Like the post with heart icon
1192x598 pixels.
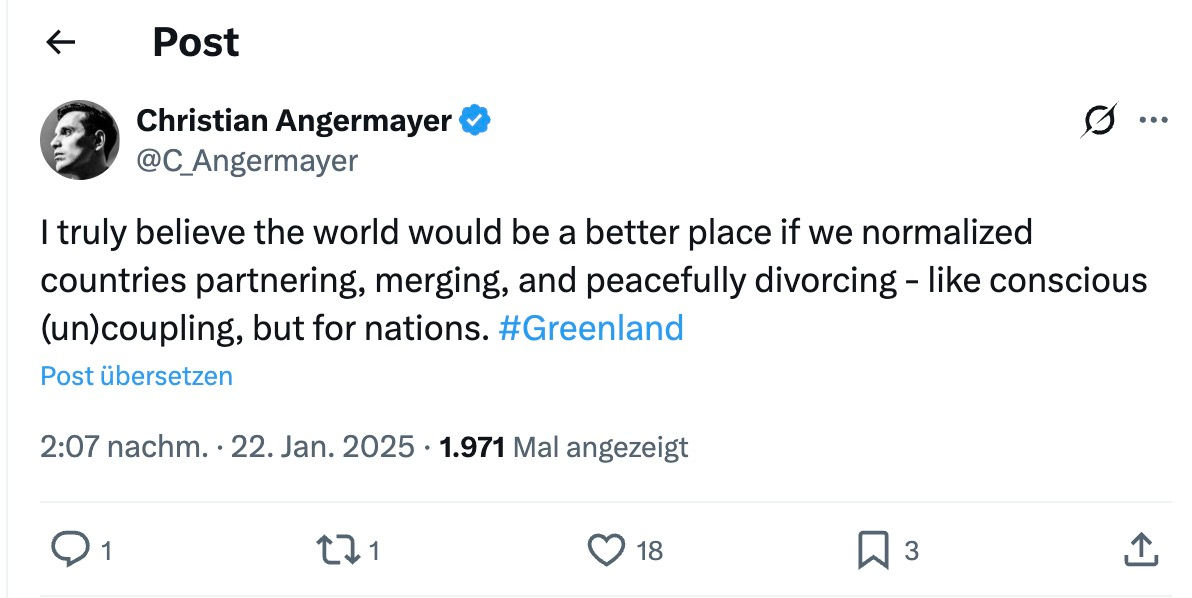pyautogui.click(x=605, y=549)
